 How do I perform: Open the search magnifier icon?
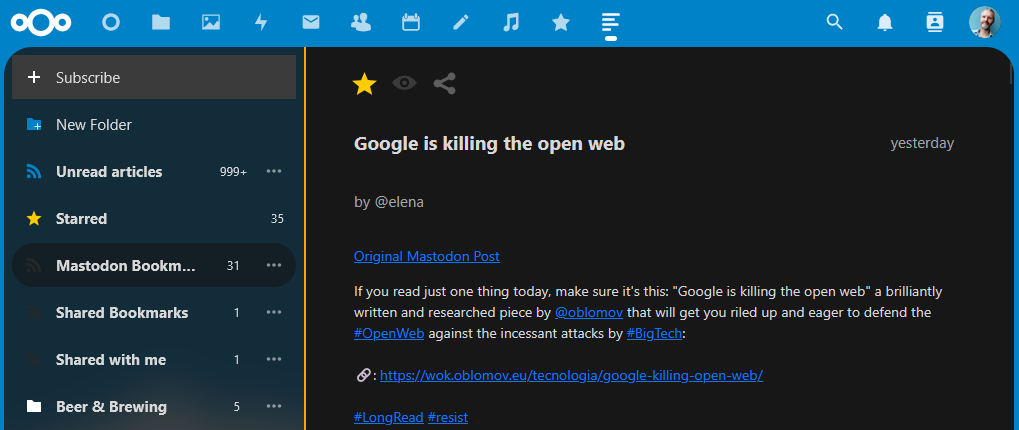[834, 23]
